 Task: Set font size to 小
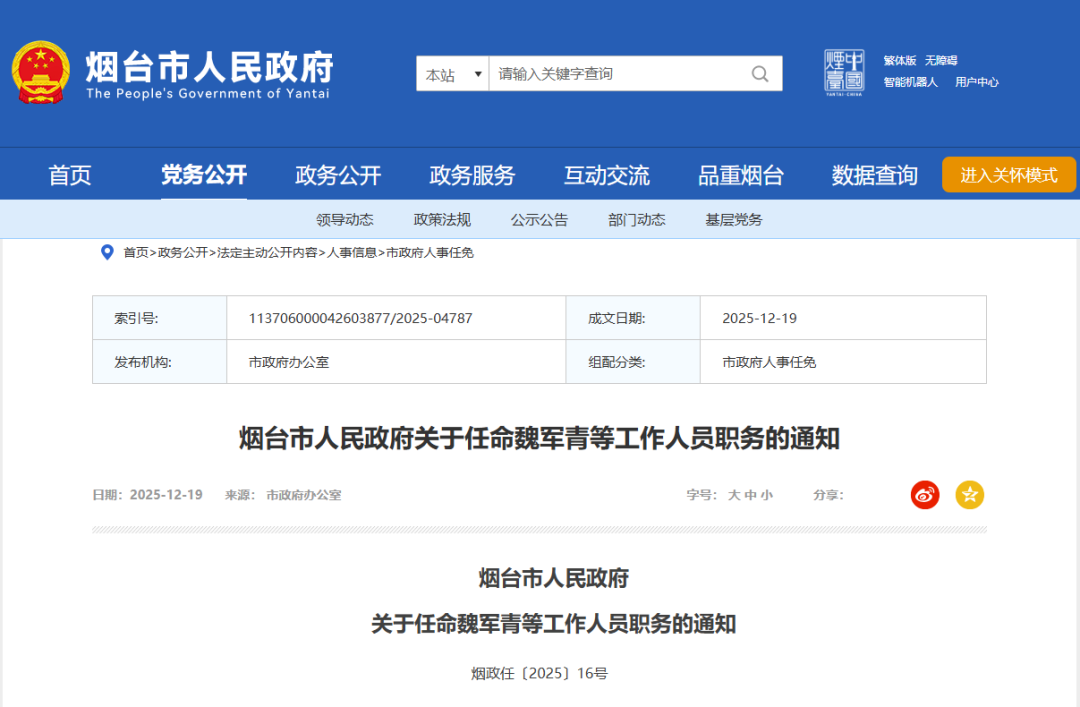[766, 495]
